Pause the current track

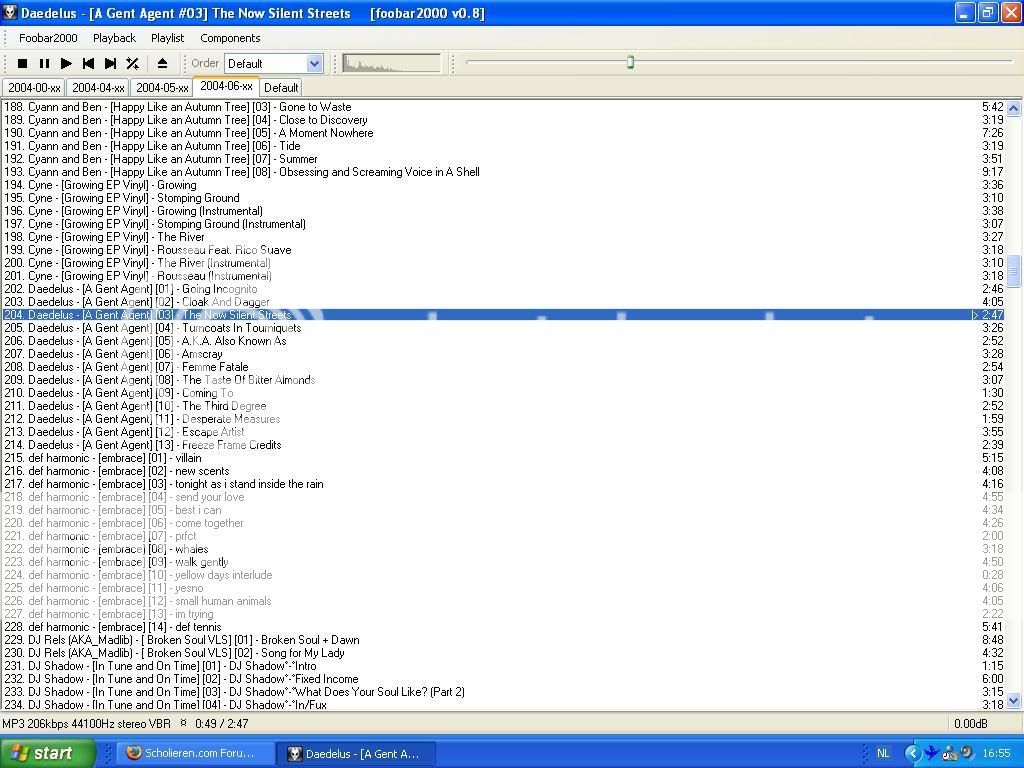click(x=44, y=63)
